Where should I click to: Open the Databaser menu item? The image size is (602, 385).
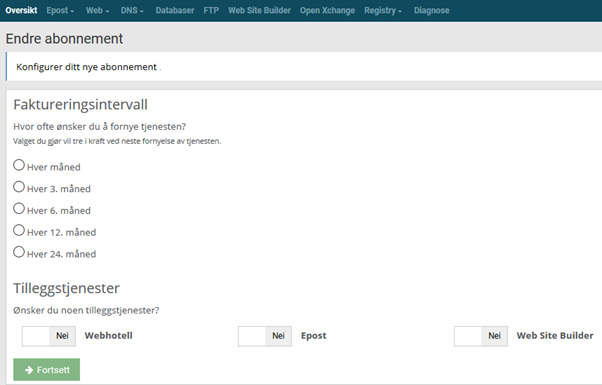pyautogui.click(x=175, y=10)
